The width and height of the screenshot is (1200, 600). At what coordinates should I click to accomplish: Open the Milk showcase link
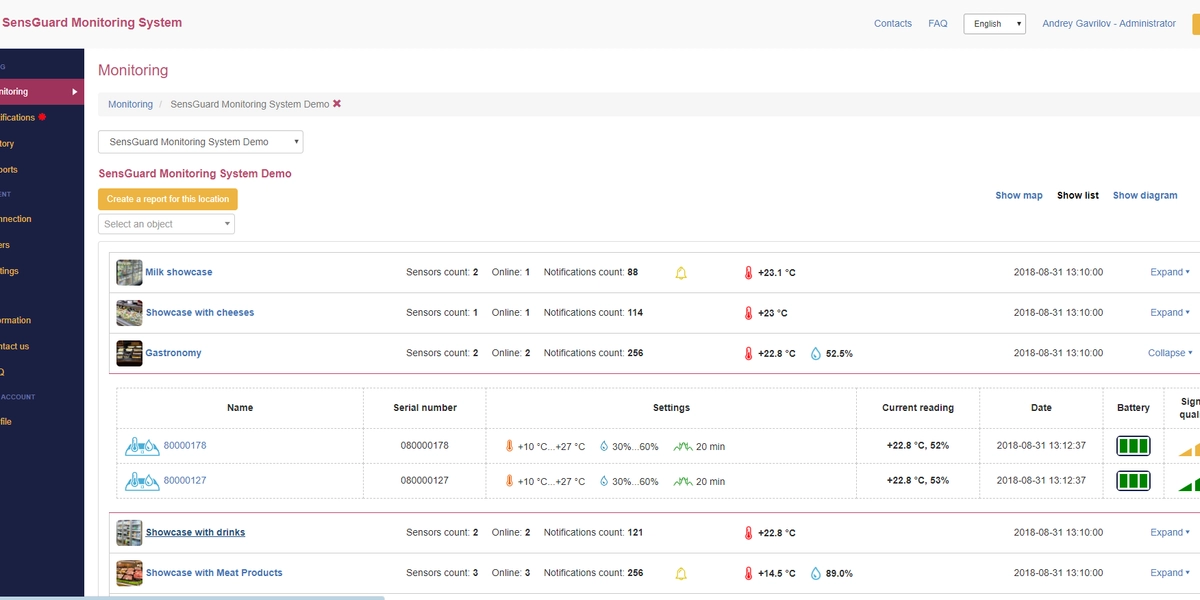pyautogui.click(x=179, y=272)
